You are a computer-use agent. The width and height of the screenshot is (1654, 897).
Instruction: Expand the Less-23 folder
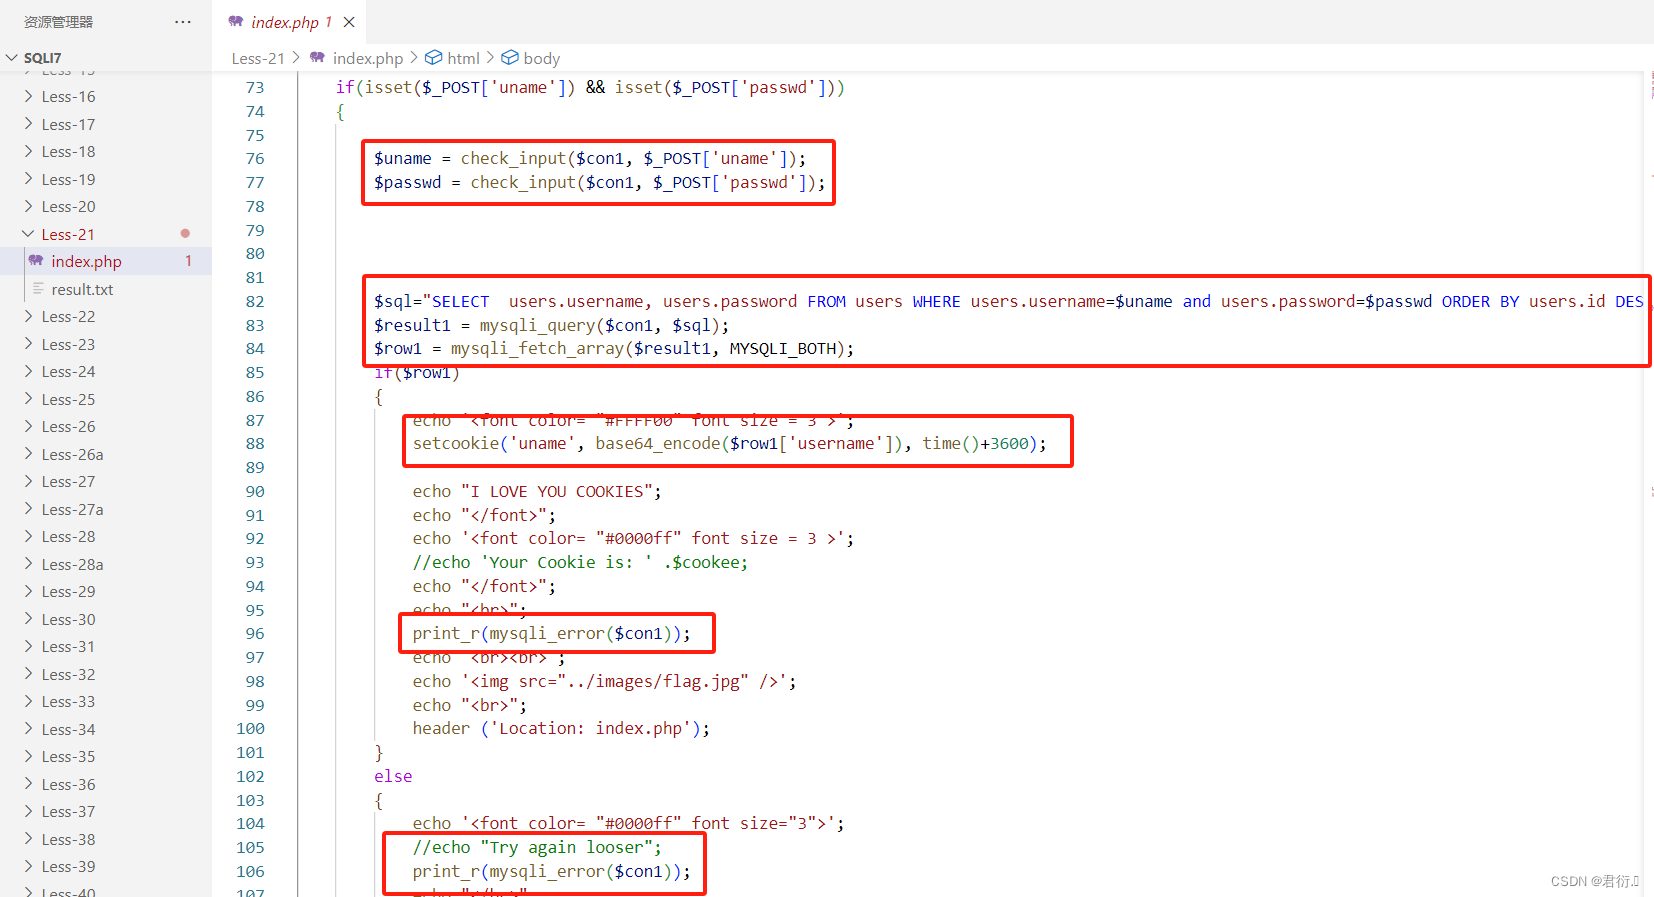point(28,344)
